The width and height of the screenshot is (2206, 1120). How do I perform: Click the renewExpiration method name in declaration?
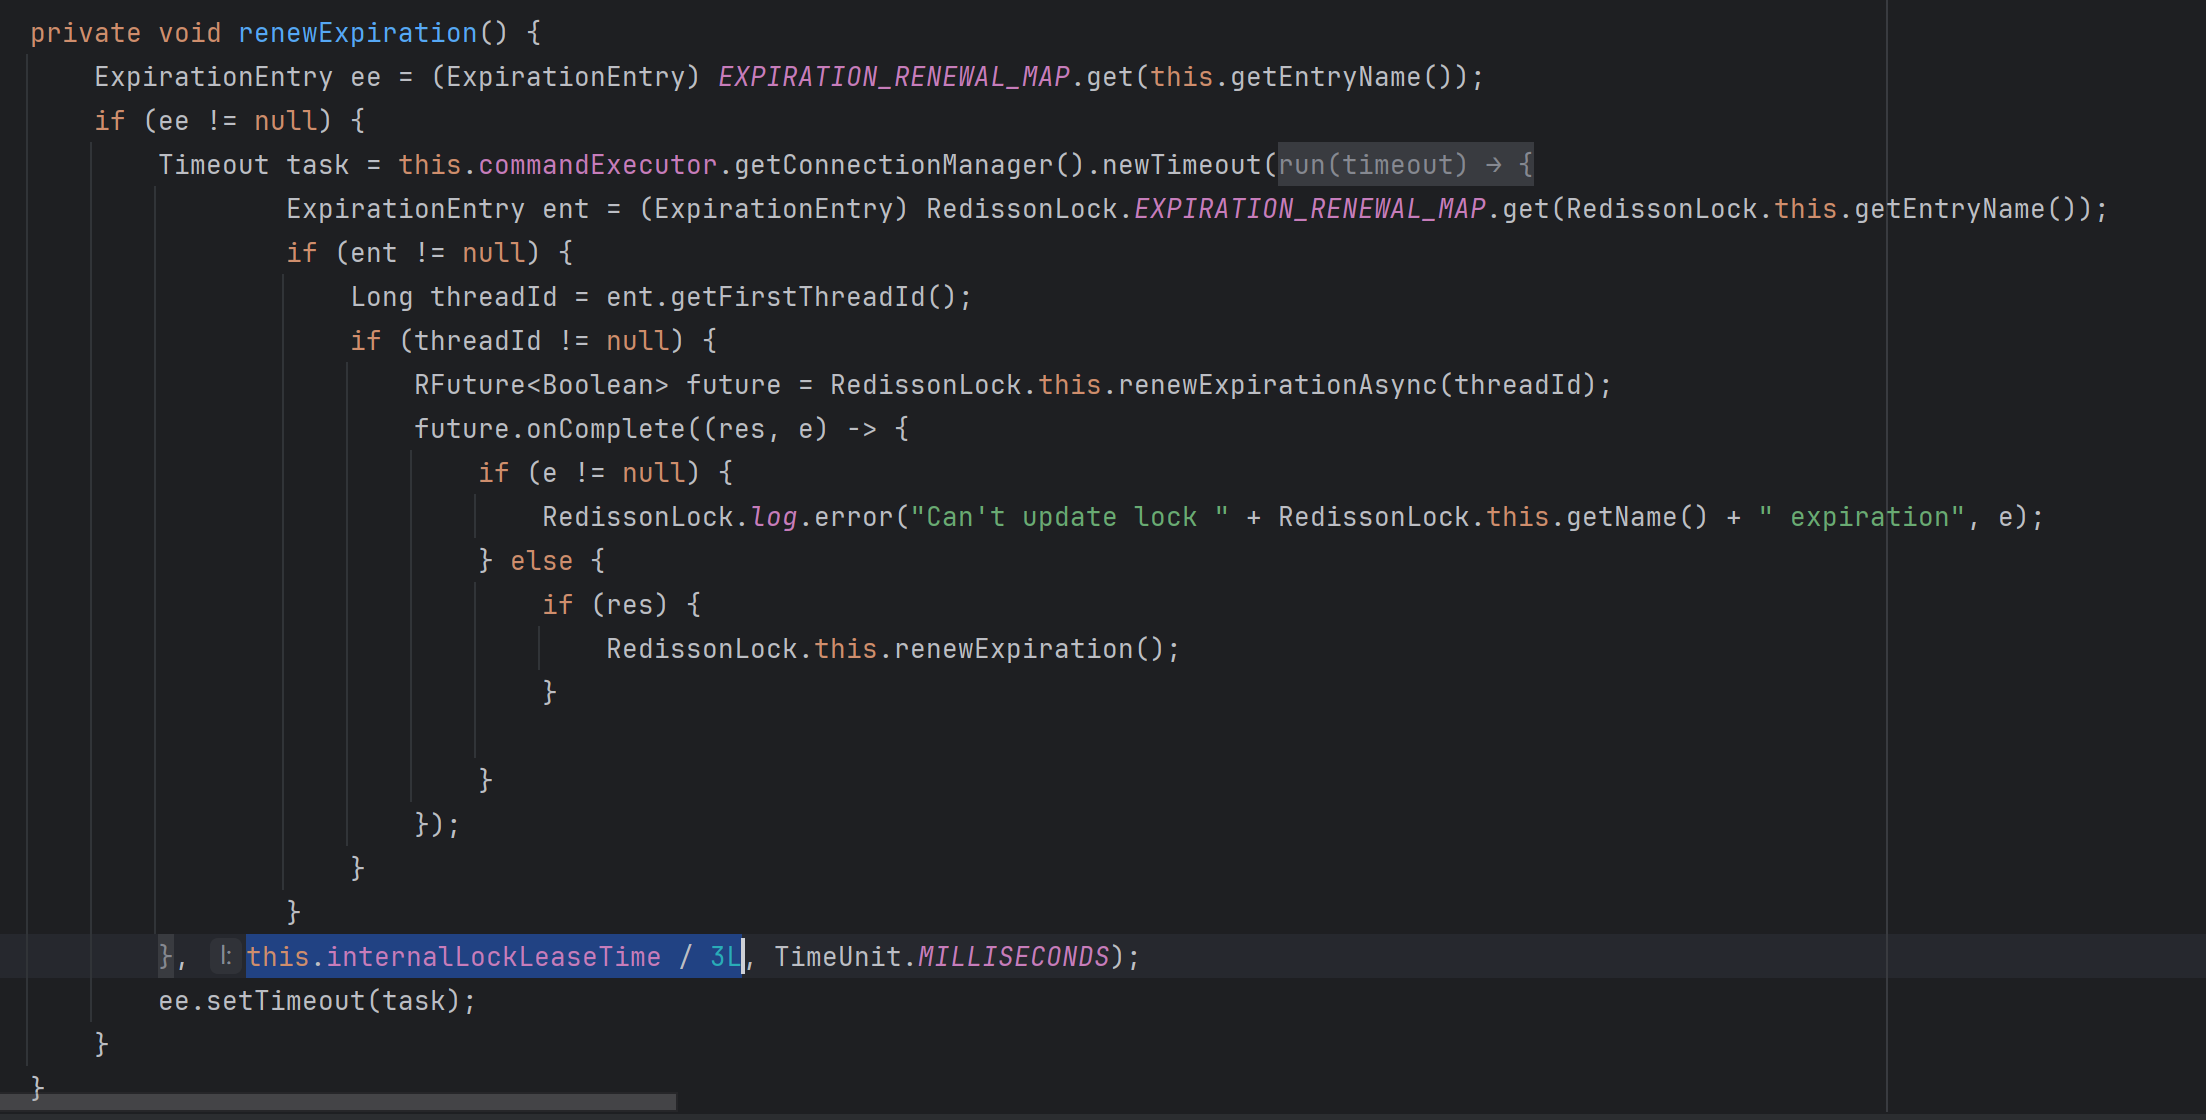357,33
